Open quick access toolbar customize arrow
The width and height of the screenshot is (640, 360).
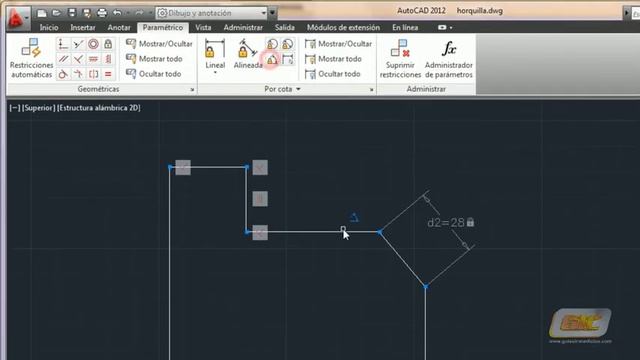coord(272,13)
